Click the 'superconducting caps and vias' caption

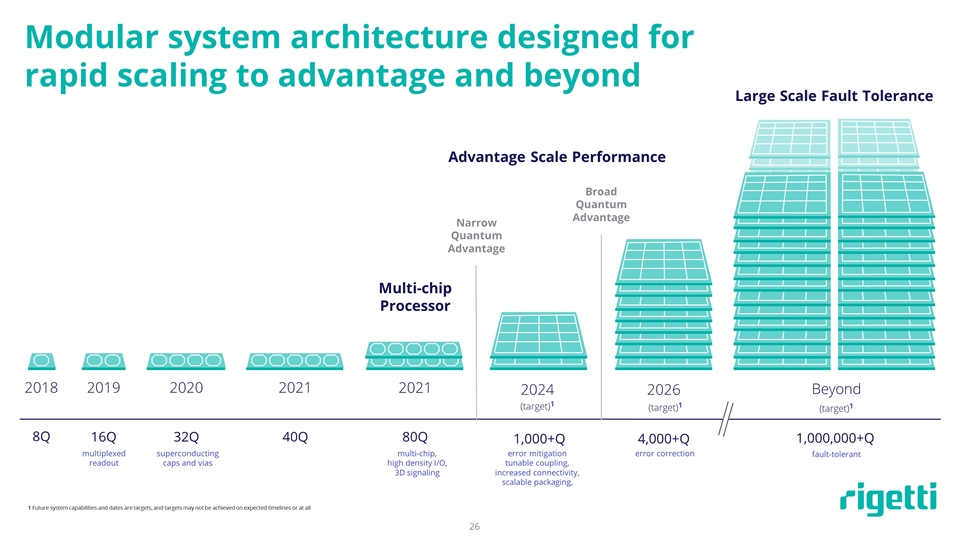(x=187, y=459)
